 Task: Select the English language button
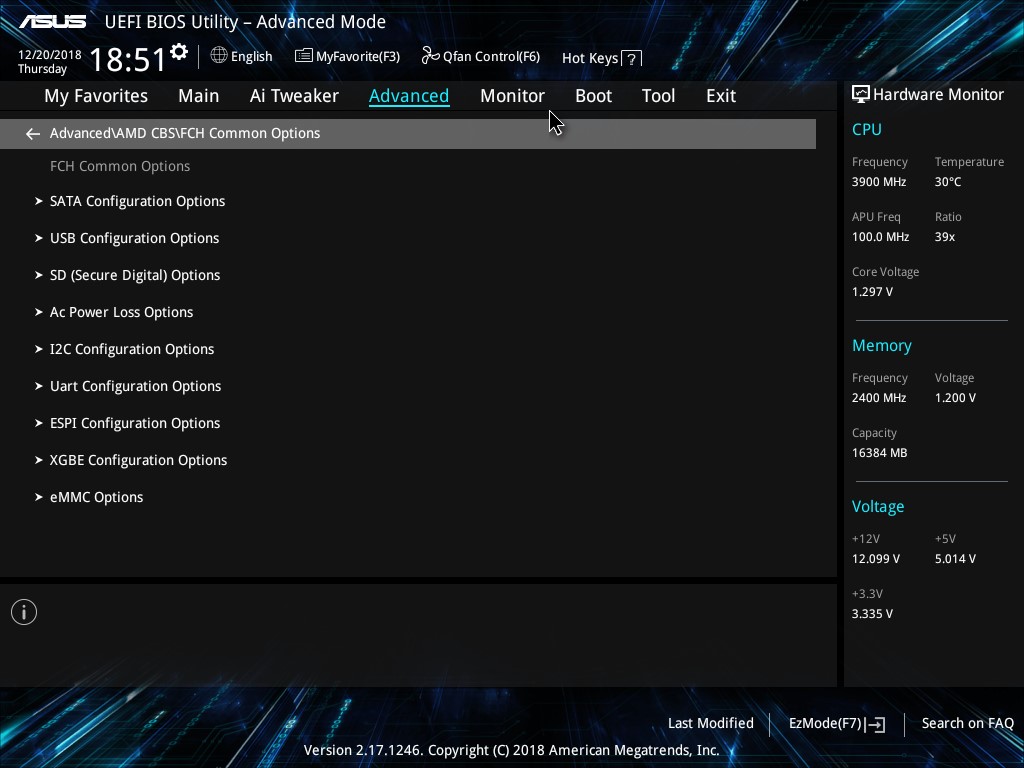click(x=242, y=56)
